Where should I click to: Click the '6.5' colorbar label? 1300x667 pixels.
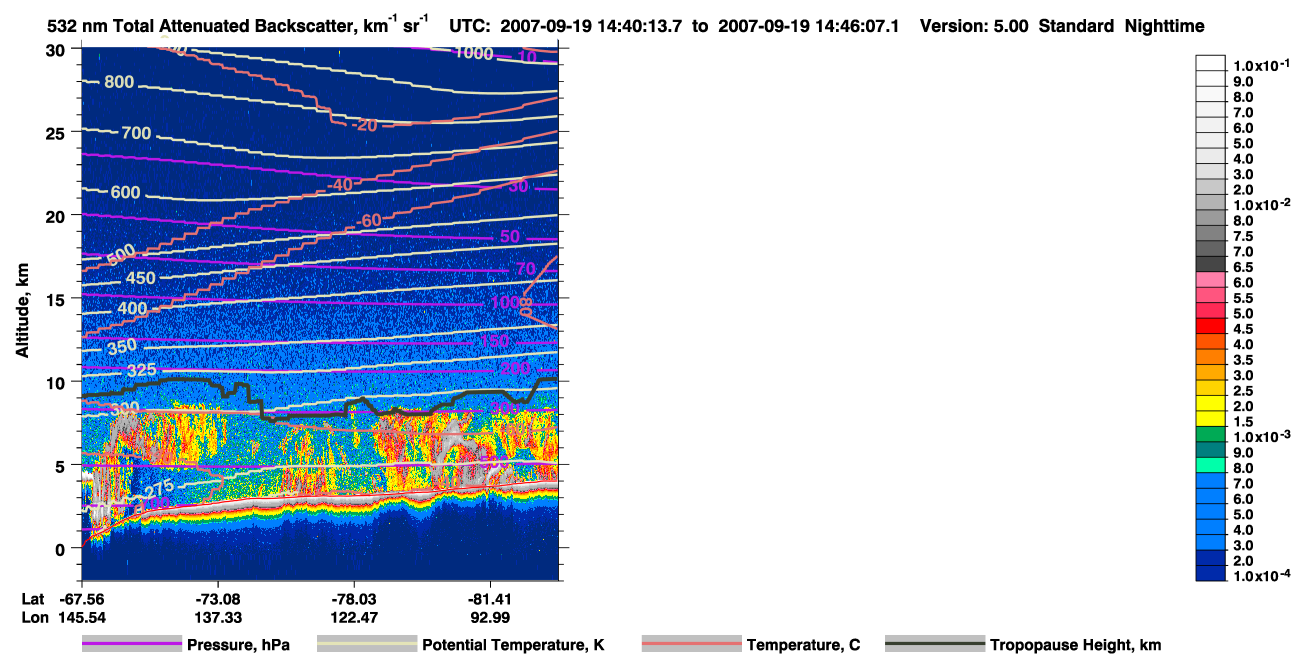click(1243, 267)
